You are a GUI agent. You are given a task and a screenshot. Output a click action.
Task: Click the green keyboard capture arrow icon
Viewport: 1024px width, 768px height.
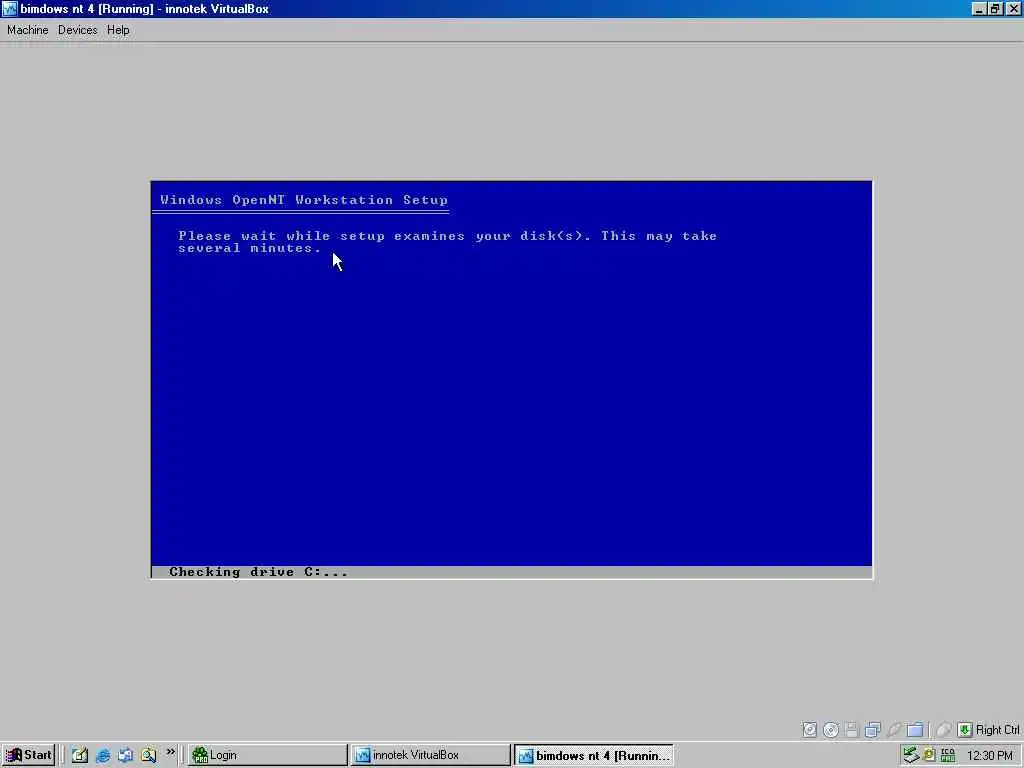[x=965, y=729]
